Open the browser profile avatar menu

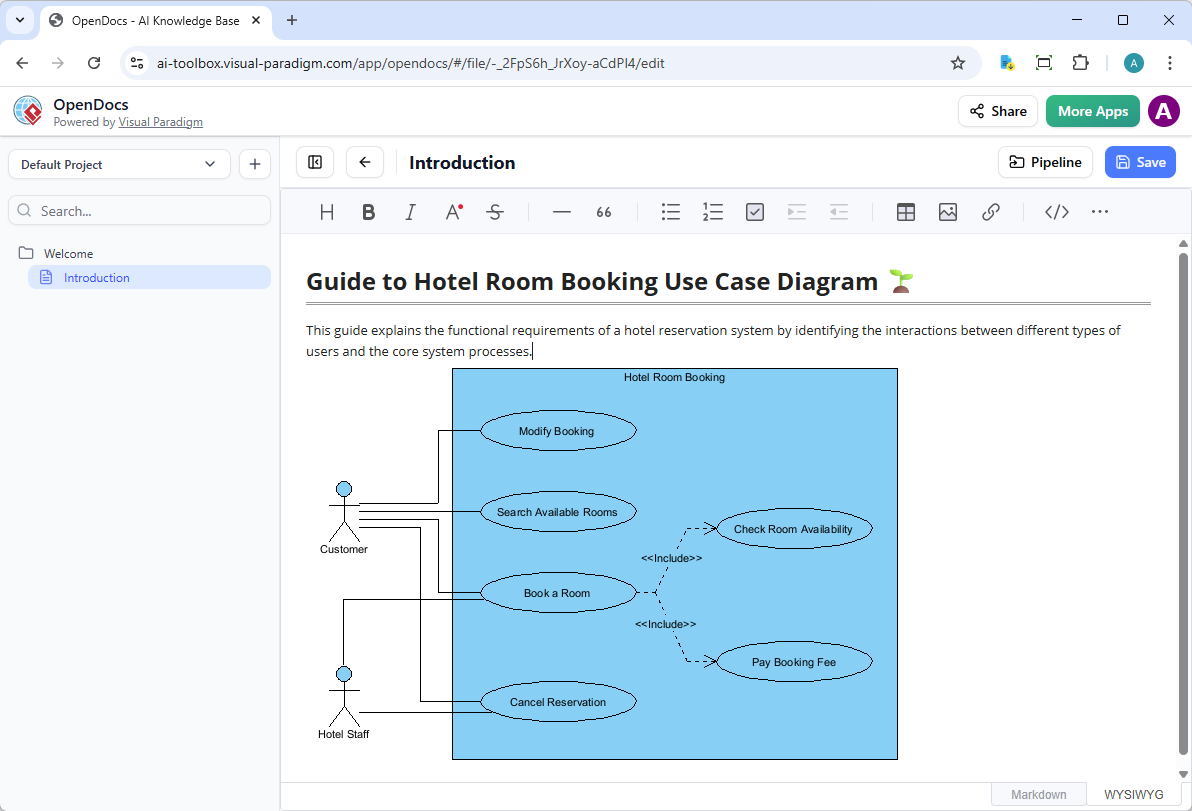click(1133, 62)
